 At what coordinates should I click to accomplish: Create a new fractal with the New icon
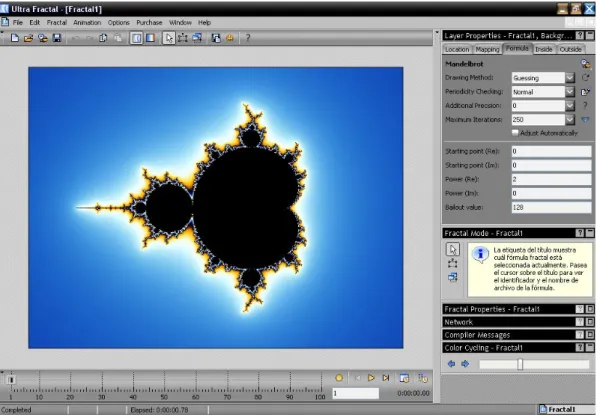(14, 38)
